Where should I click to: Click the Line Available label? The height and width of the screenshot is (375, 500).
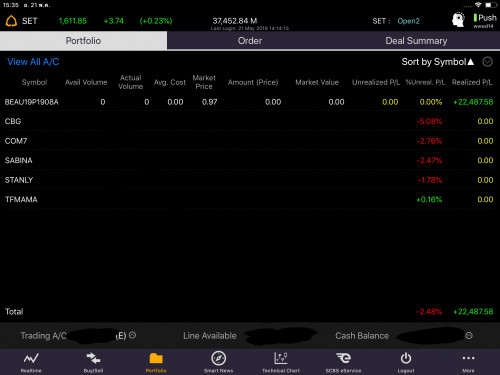[210, 336]
